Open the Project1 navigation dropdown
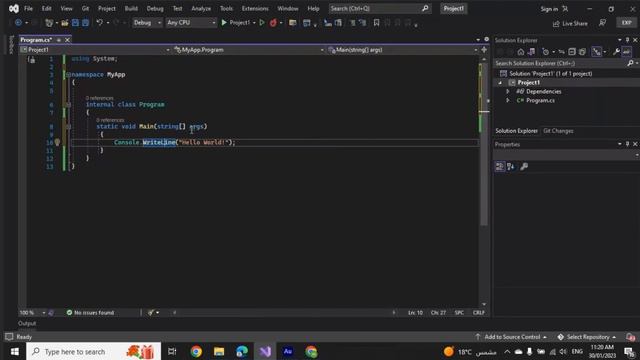 pyautogui.click(x=95, y=50)
